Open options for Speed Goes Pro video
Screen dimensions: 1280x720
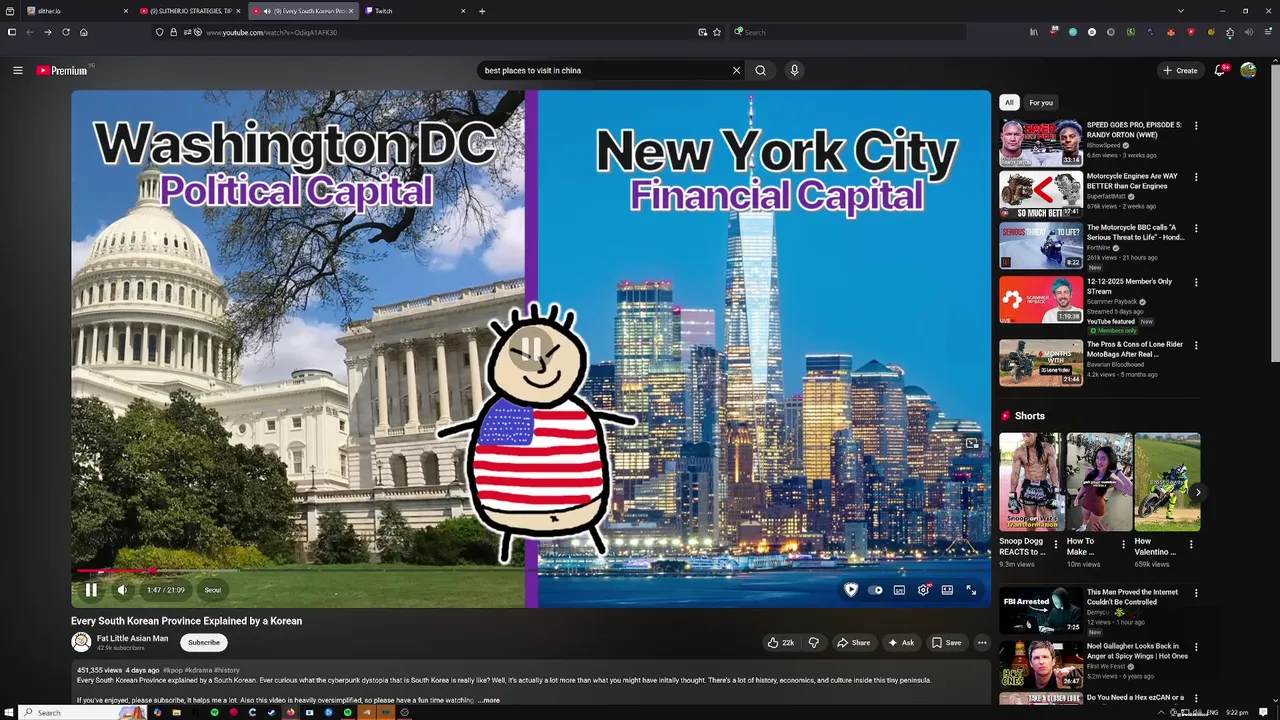(1196, 126)
